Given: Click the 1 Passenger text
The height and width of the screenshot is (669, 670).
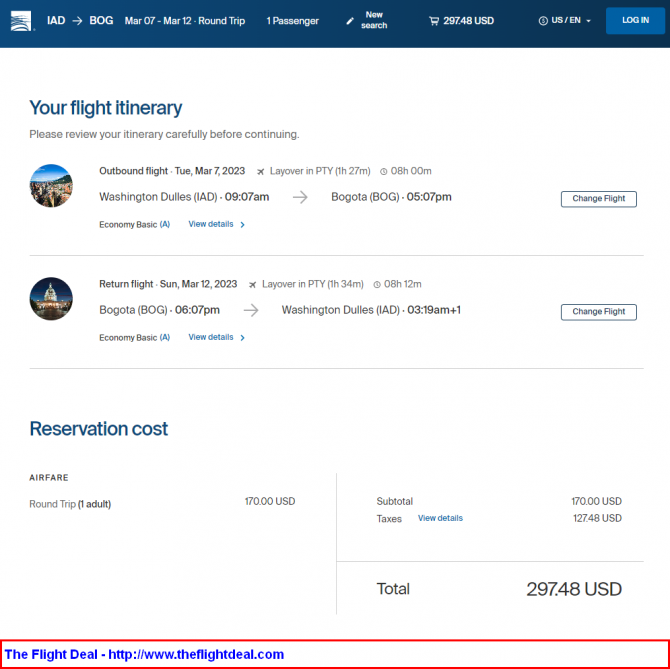Looking at the screenshot, I should (293, 21).
